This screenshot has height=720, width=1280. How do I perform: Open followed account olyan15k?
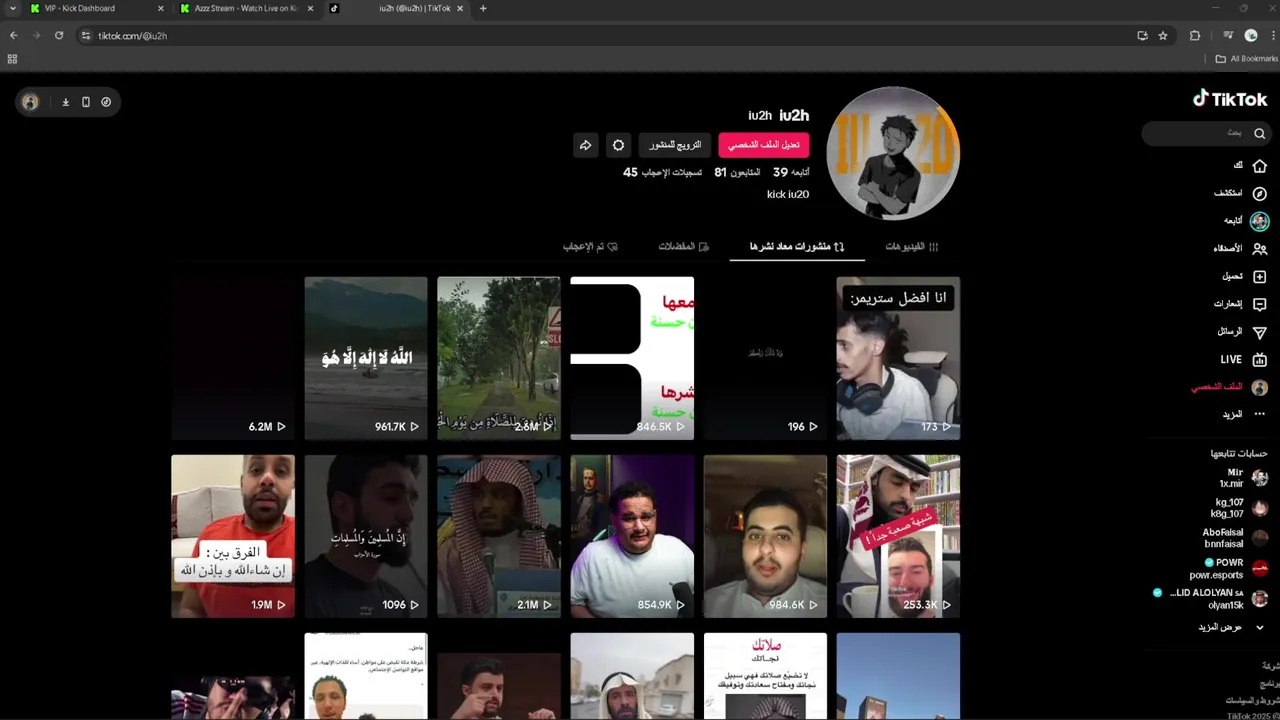tap(1210, 599)
